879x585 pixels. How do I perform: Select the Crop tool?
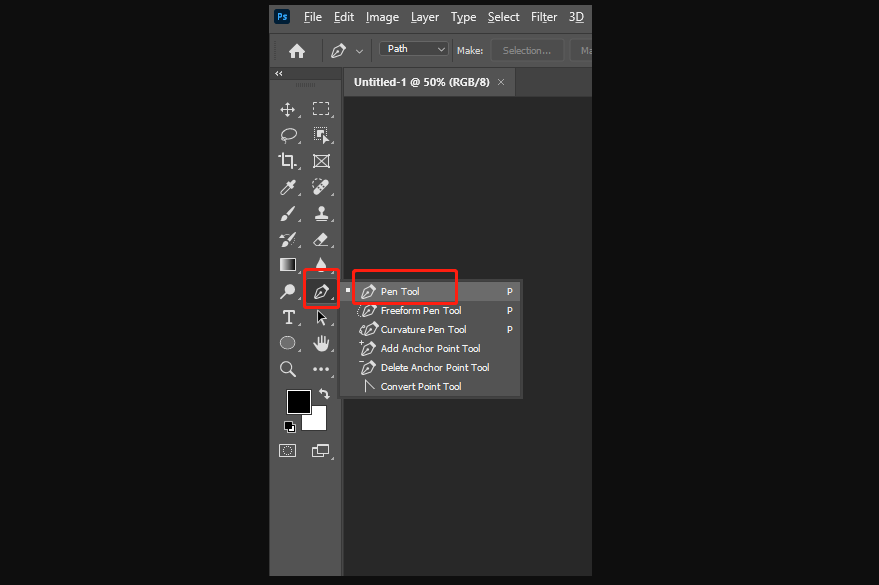point(287,161)
